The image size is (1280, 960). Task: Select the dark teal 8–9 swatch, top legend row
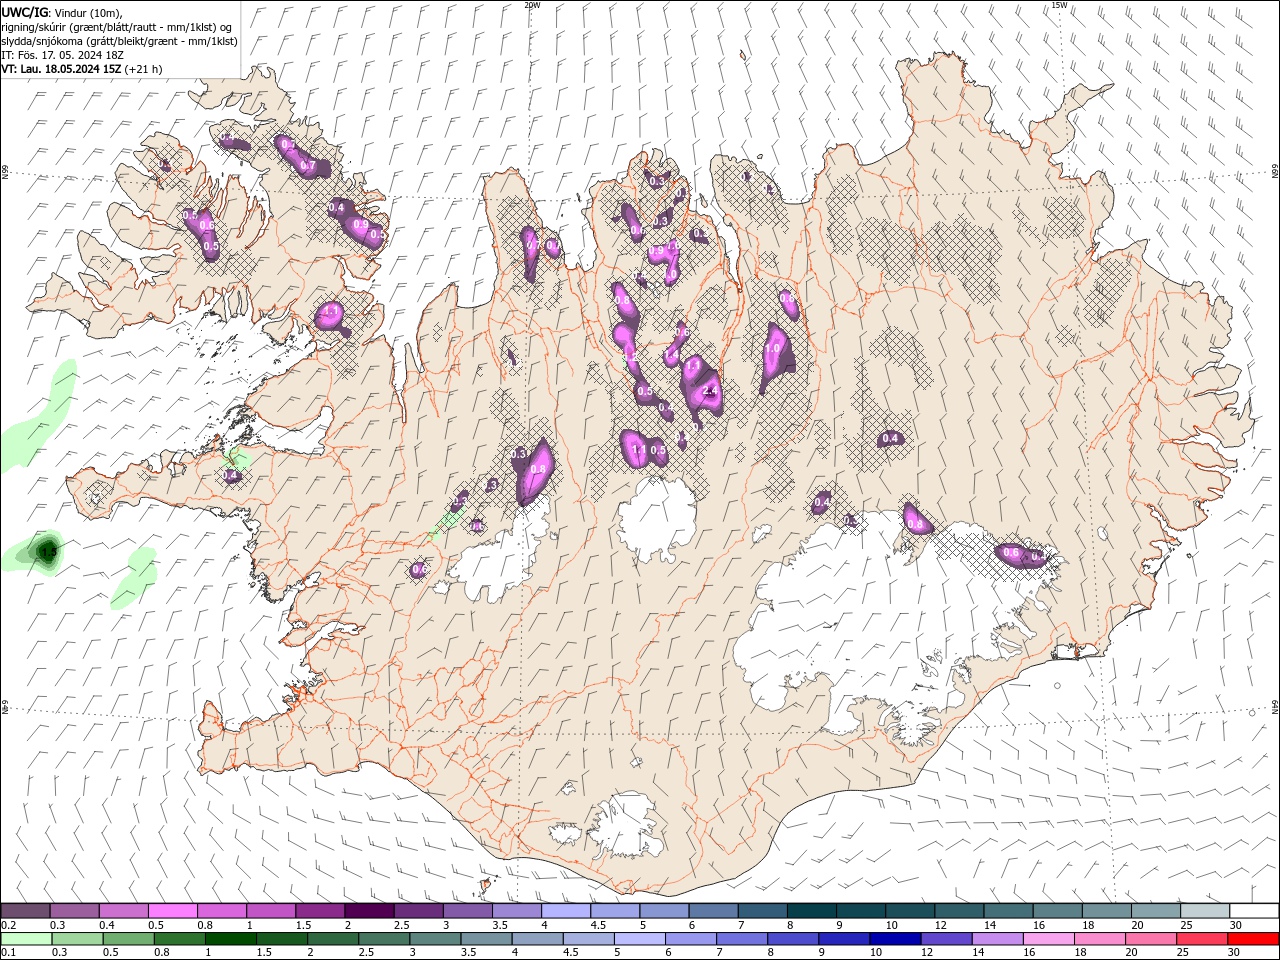pyautogui.click(x=812, y=911)
